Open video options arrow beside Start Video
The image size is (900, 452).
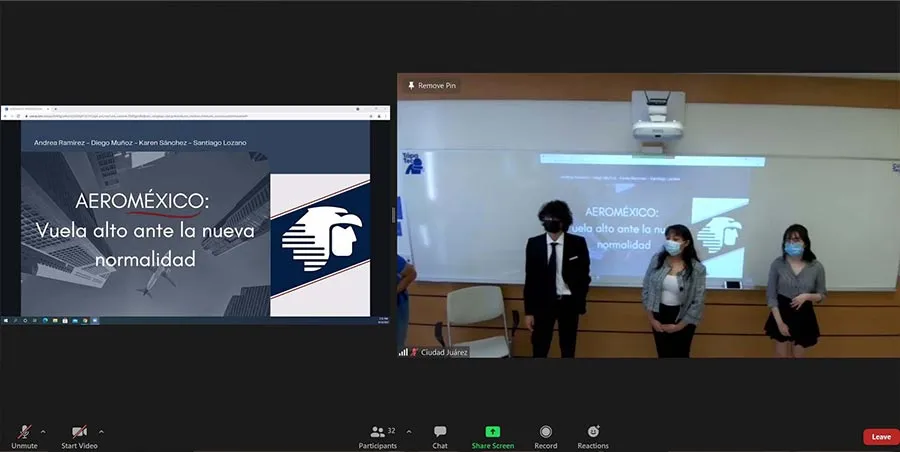(102, 432)
